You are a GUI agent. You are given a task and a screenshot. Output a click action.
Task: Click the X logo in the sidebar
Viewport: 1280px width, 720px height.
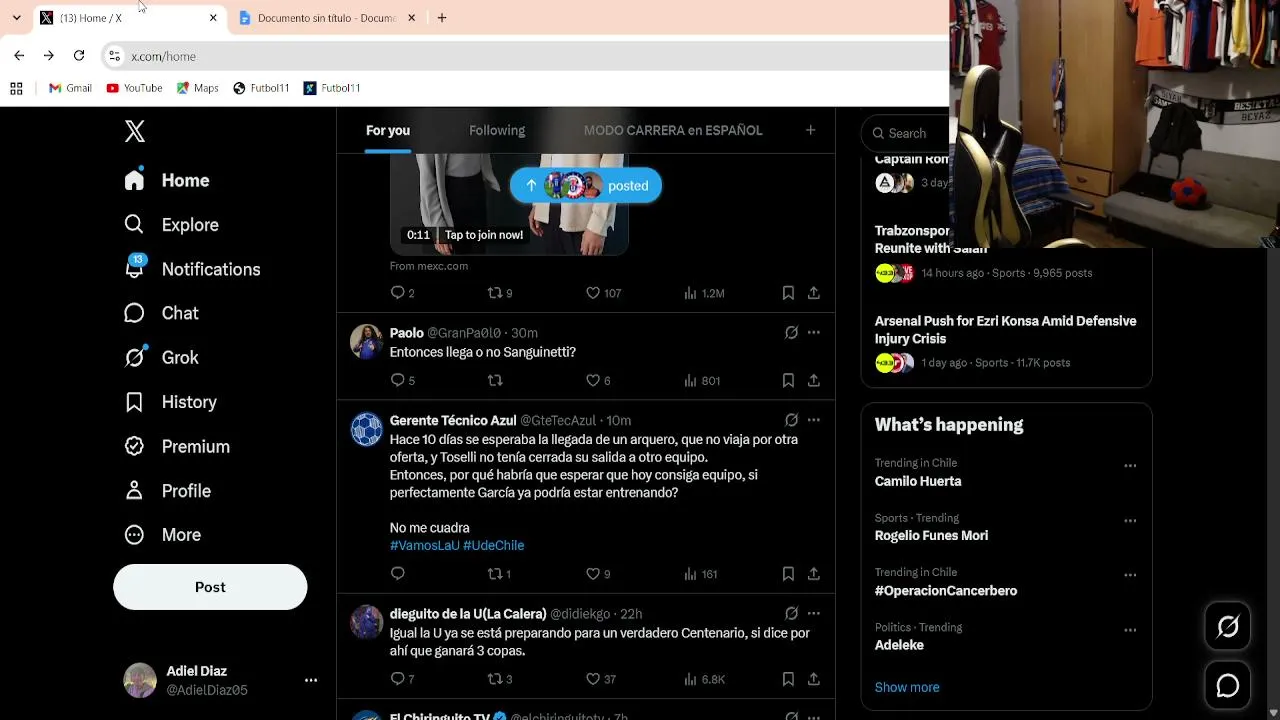point(135,132)
